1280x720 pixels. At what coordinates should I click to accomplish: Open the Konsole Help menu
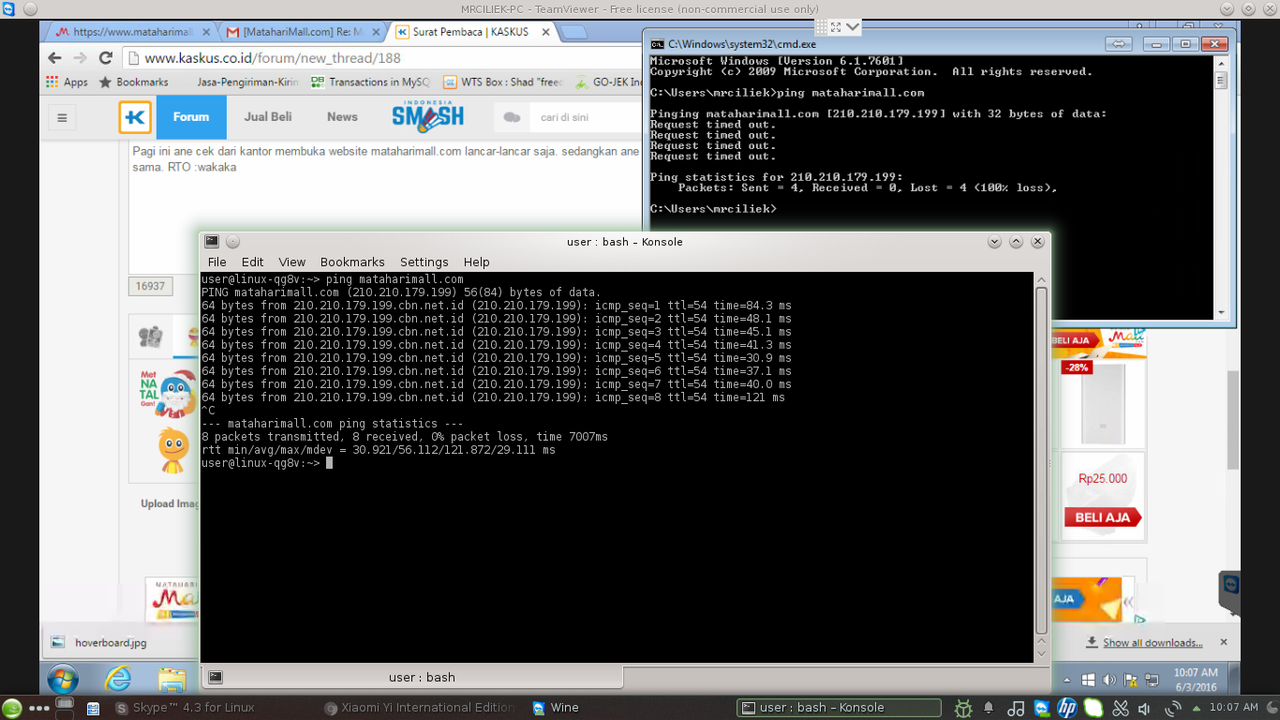tap(477, 262)
